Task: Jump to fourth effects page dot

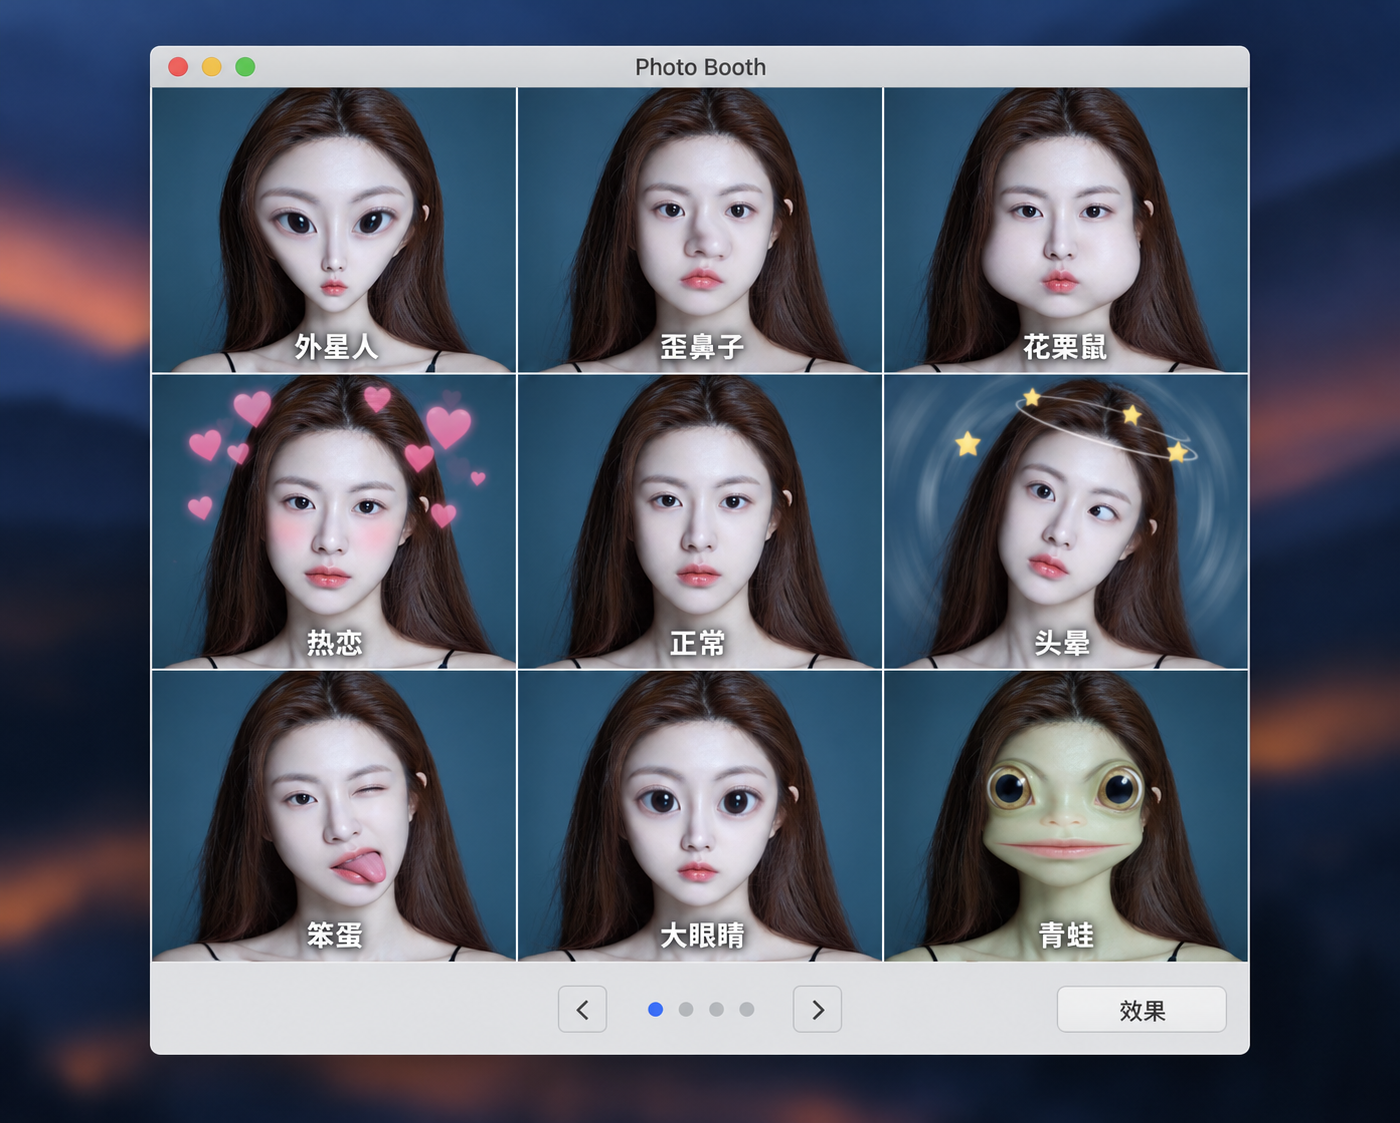Action: click(747, 1009)
